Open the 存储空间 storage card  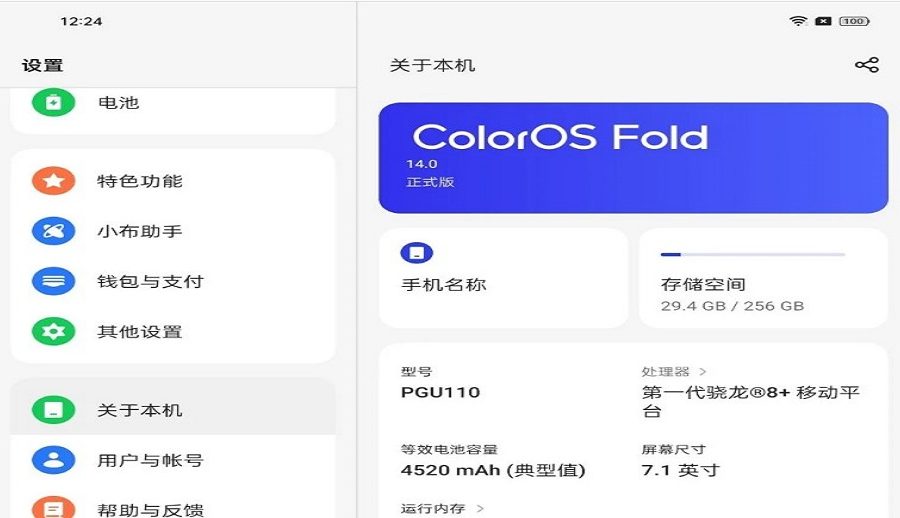click(x=762, y=285)
